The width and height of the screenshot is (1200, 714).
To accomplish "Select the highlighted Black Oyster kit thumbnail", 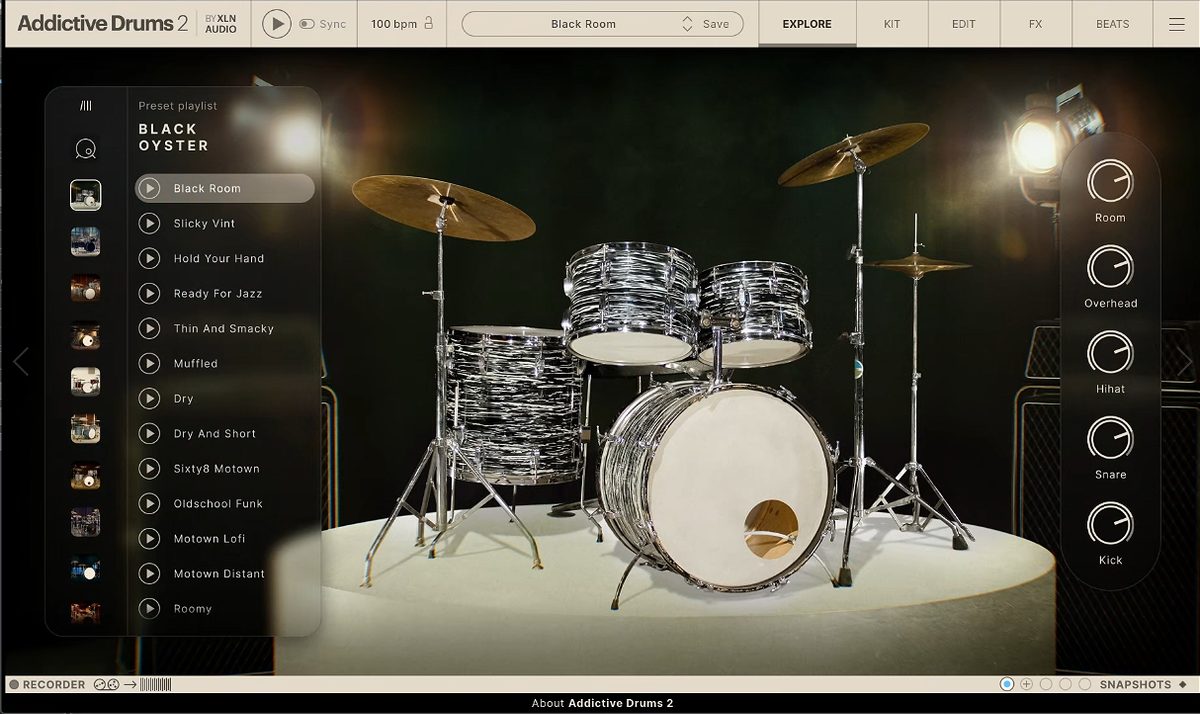I will [x=86, y=195].
